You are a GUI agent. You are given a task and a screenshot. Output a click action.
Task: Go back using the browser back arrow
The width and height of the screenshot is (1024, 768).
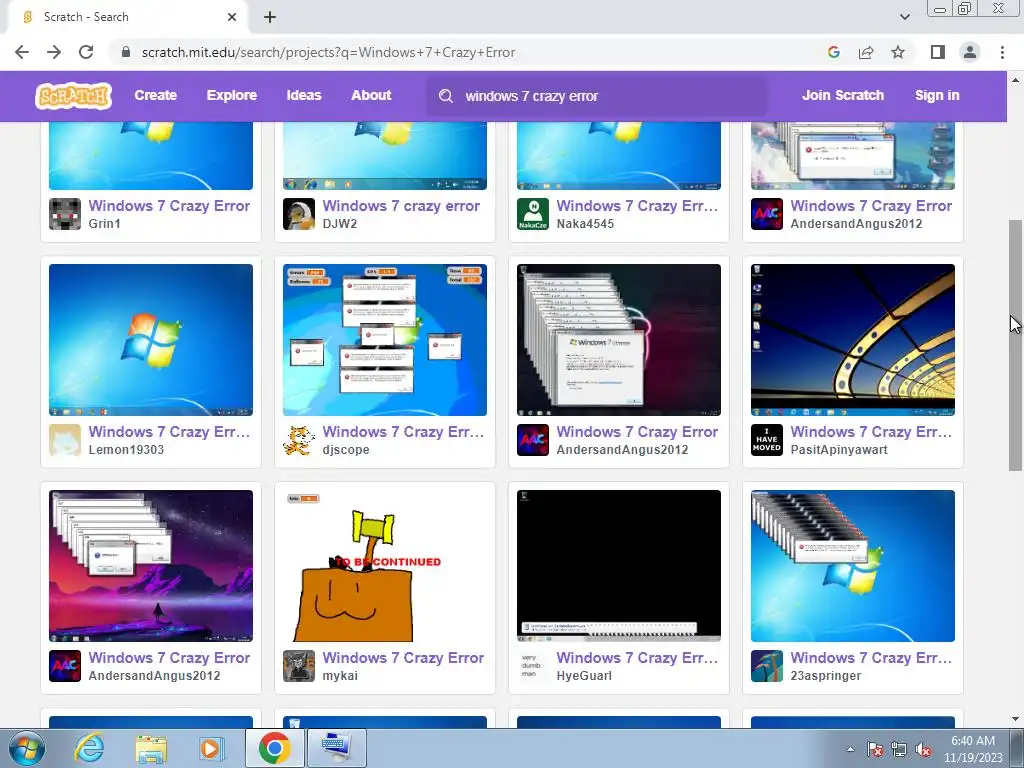point(22,52)
